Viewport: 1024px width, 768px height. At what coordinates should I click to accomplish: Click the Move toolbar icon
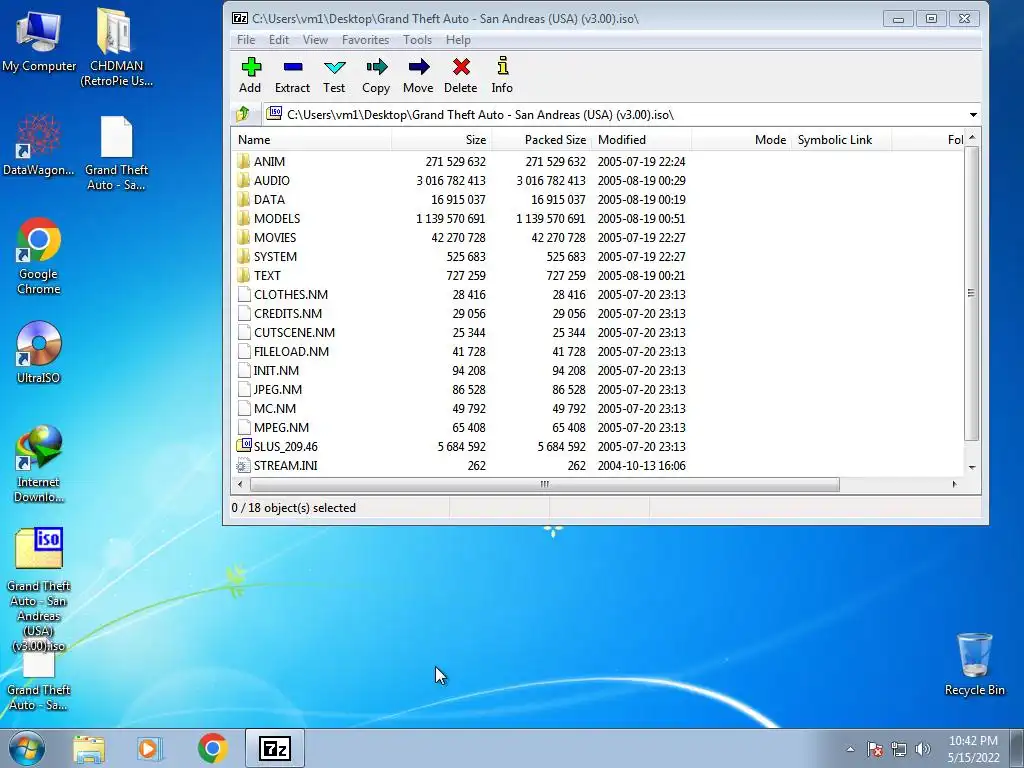[x=418, y=75]
